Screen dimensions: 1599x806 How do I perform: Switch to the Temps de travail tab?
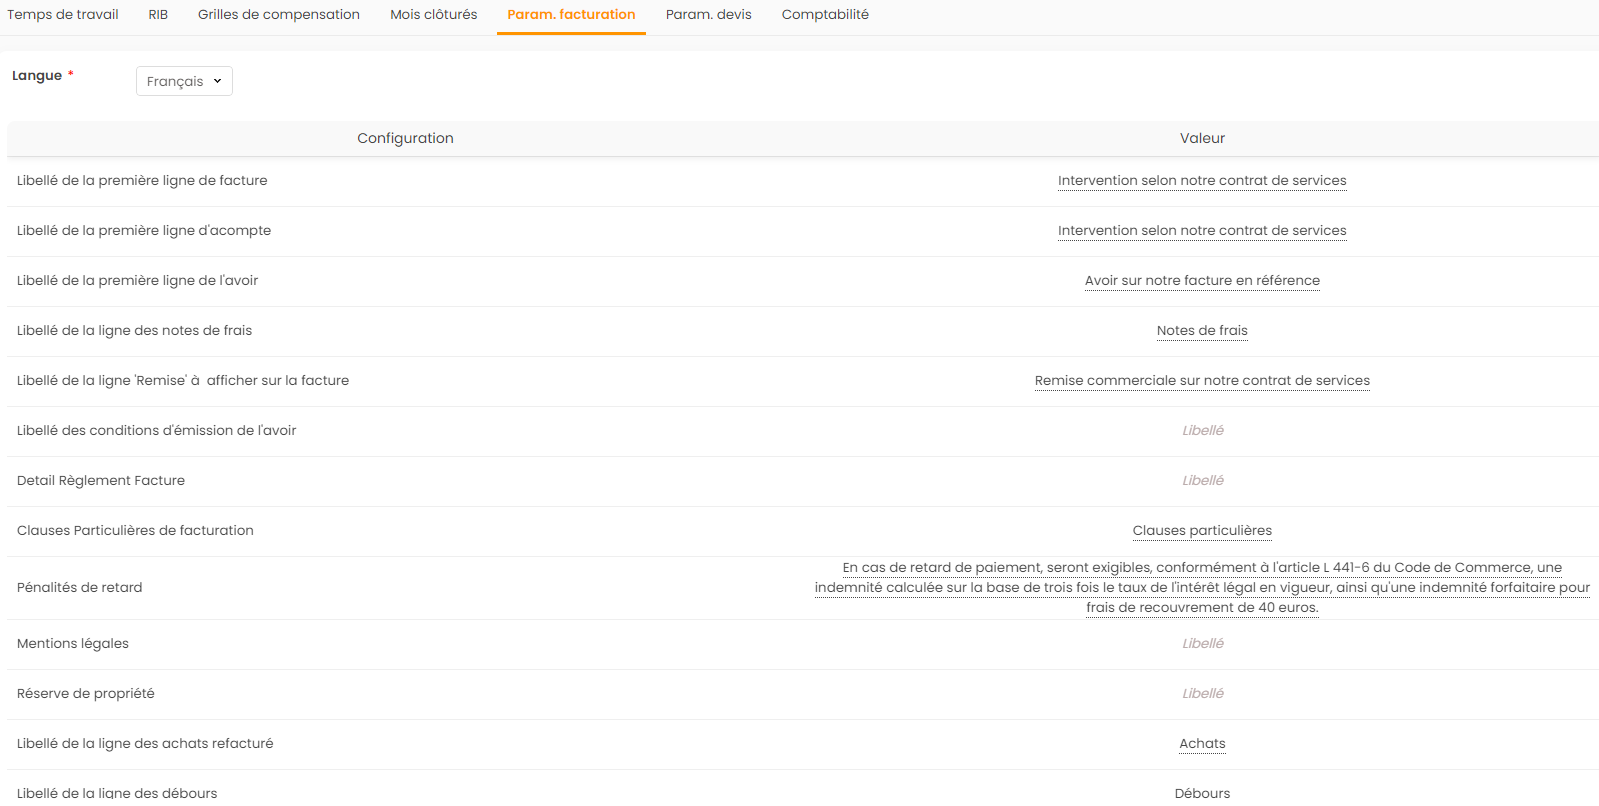point(63,15)
